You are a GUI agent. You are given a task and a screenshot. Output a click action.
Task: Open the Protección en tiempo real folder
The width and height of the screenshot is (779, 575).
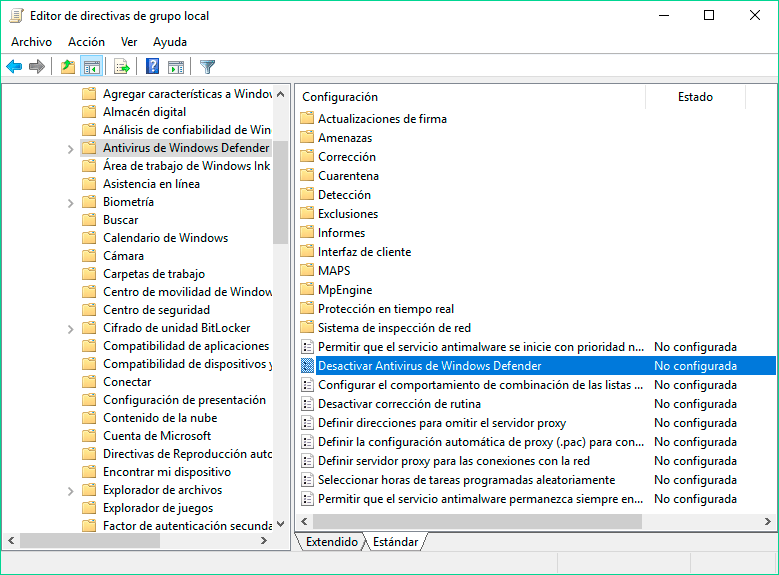click(x=386, y=309)
